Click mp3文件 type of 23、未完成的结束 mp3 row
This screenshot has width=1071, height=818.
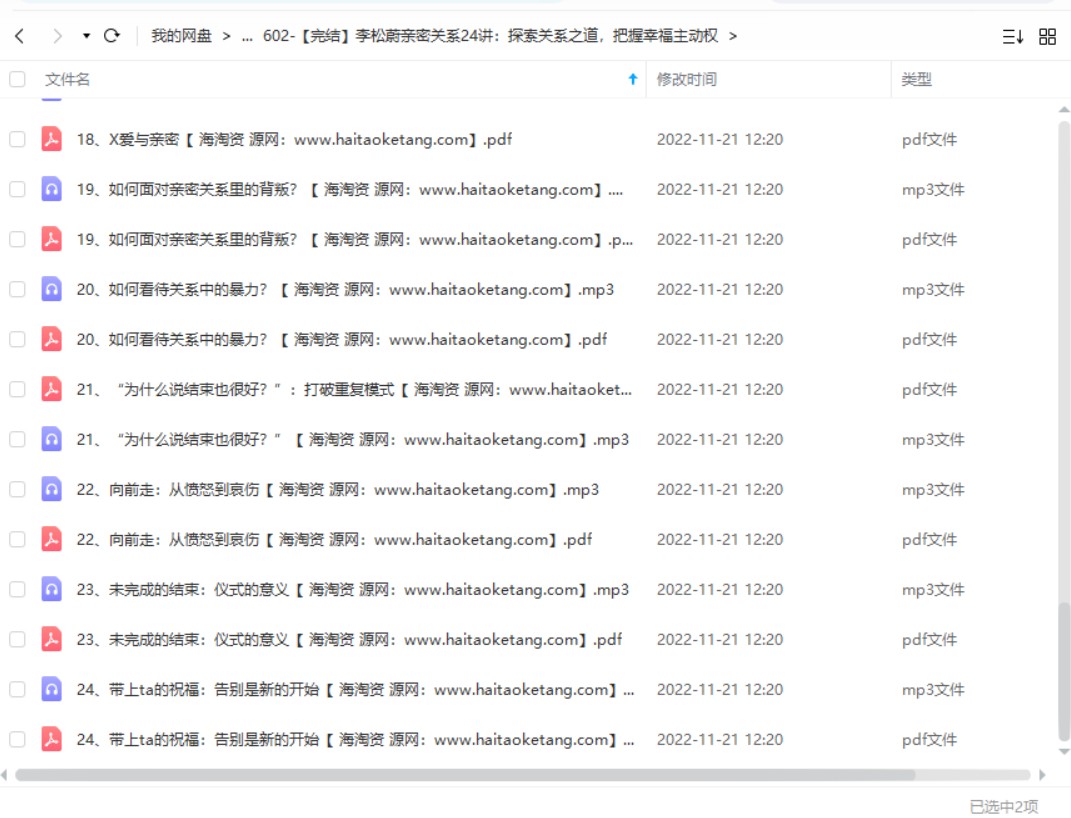(933, 589)
